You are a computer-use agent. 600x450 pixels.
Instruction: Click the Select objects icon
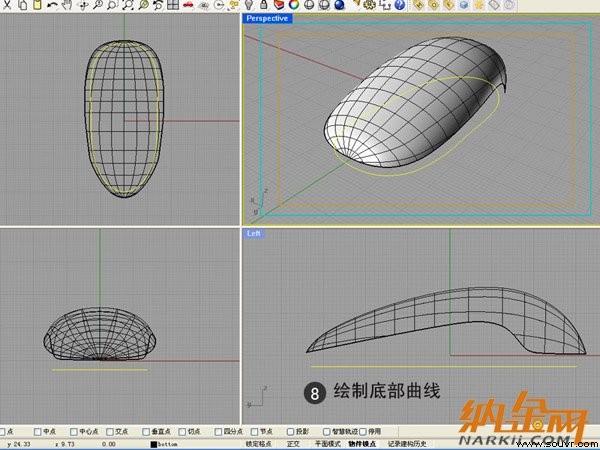click(x=233, y=5)
